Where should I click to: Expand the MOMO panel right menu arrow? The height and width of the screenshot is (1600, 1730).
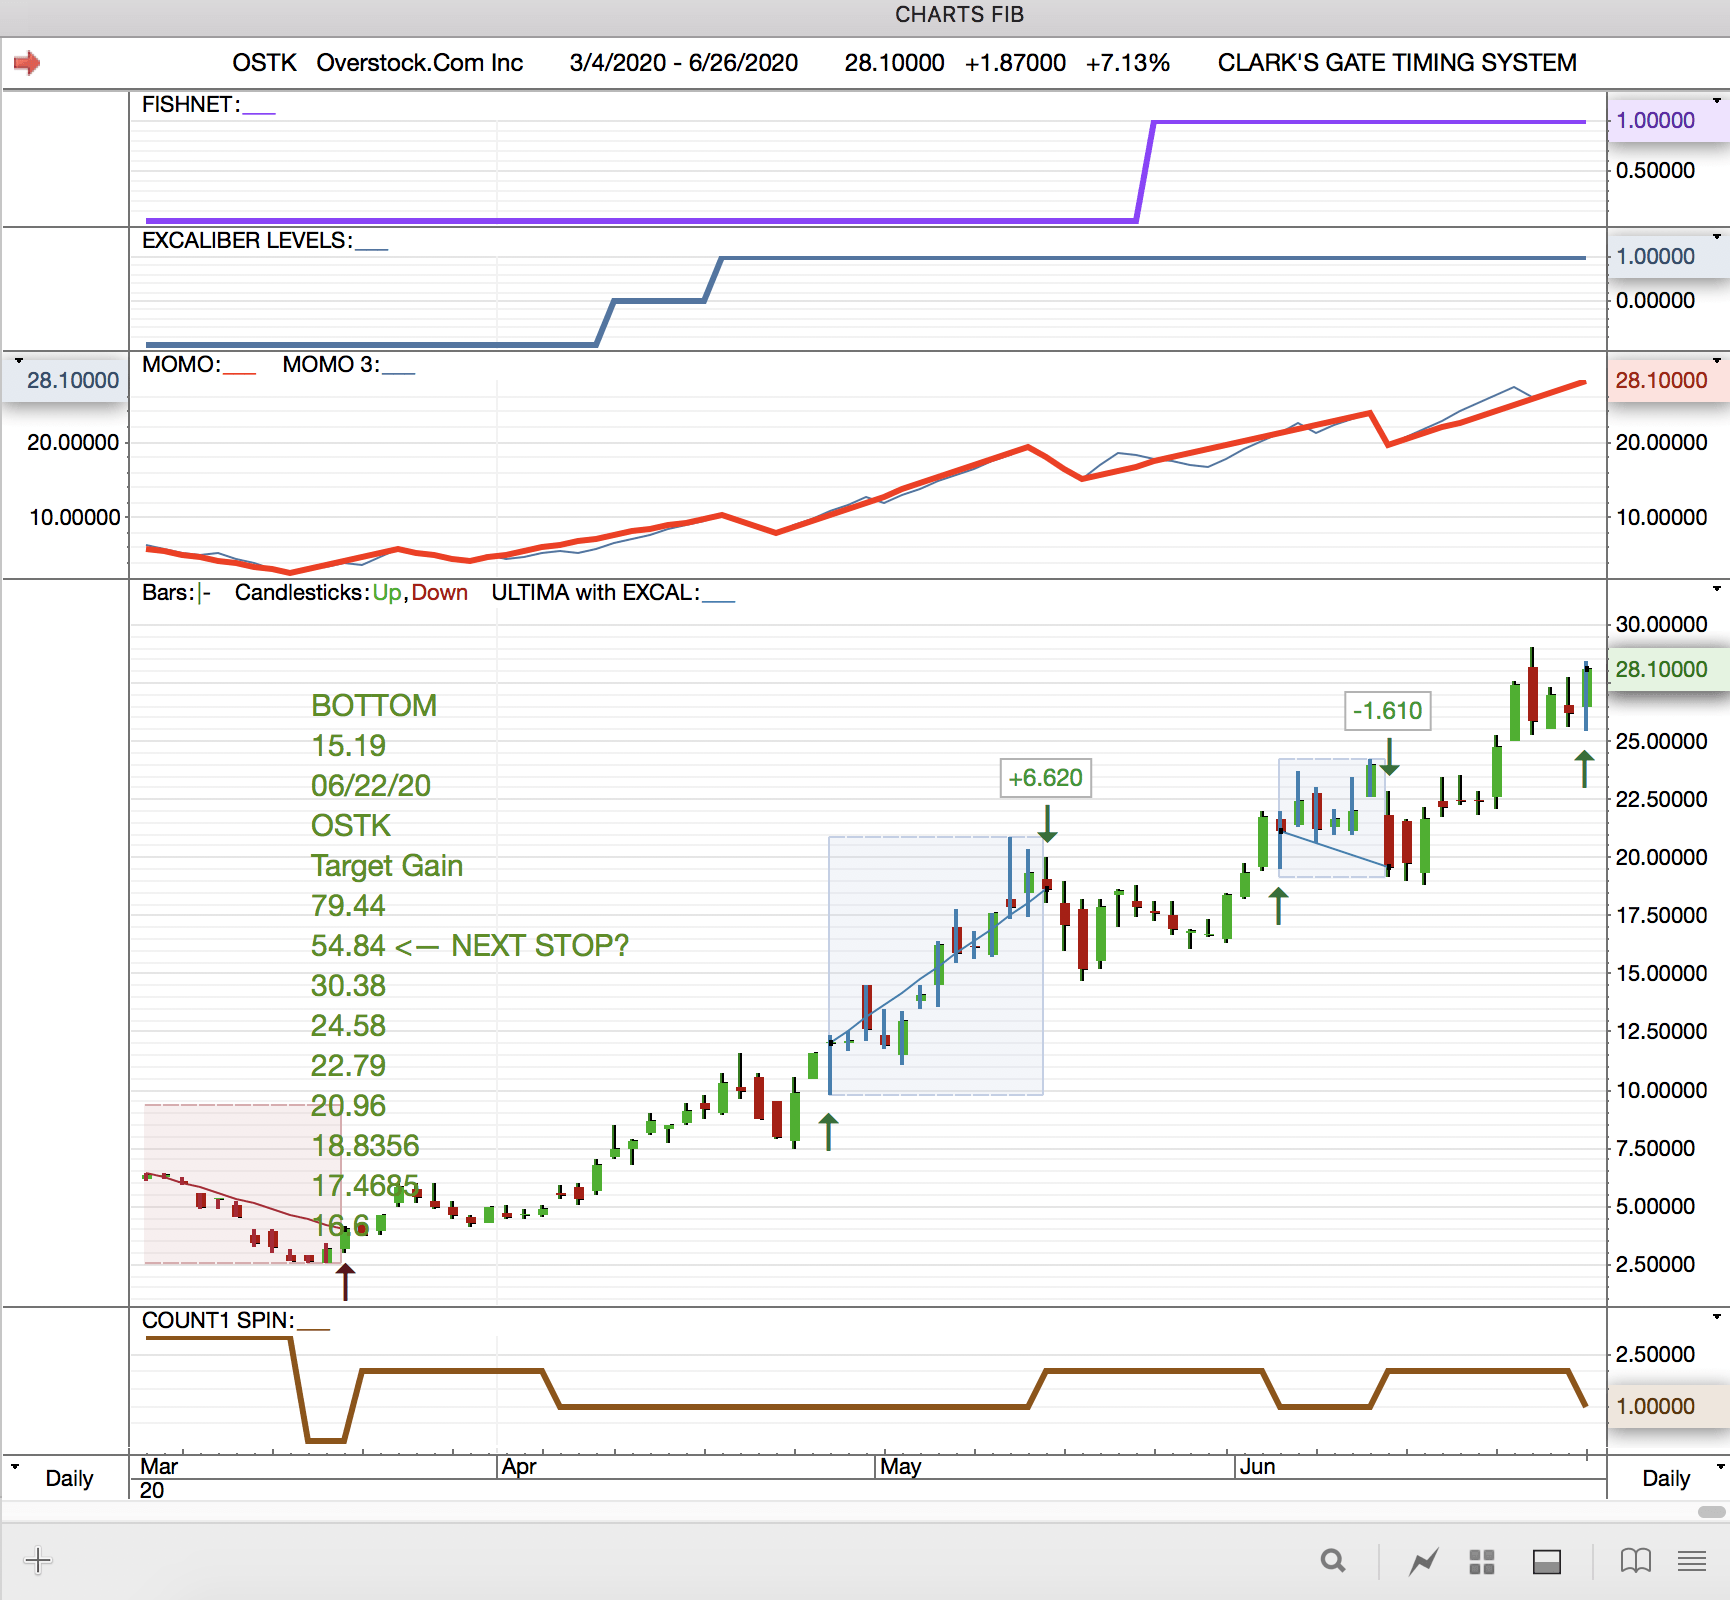tap(1717, 360)
